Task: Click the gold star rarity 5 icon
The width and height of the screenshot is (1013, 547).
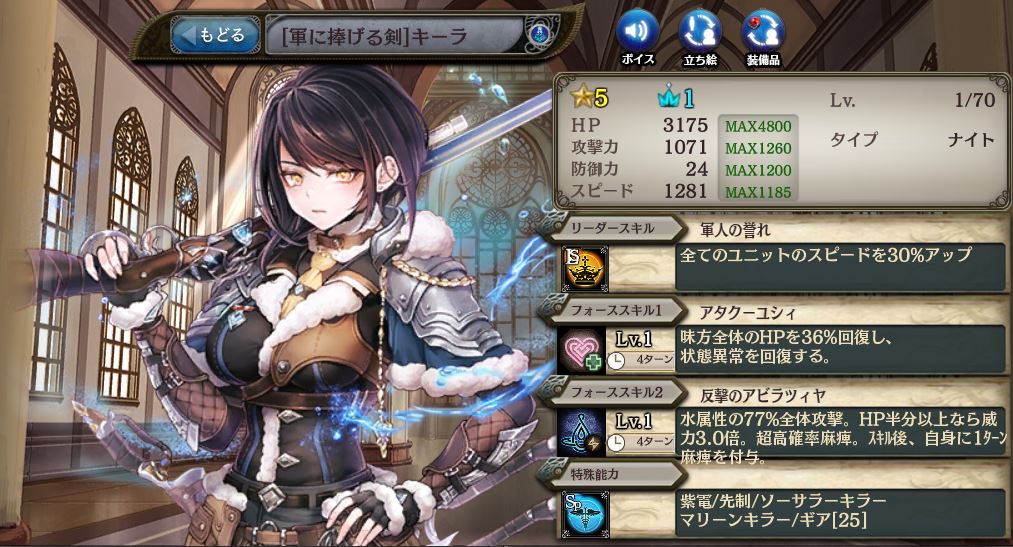Action: coord(590,98)
